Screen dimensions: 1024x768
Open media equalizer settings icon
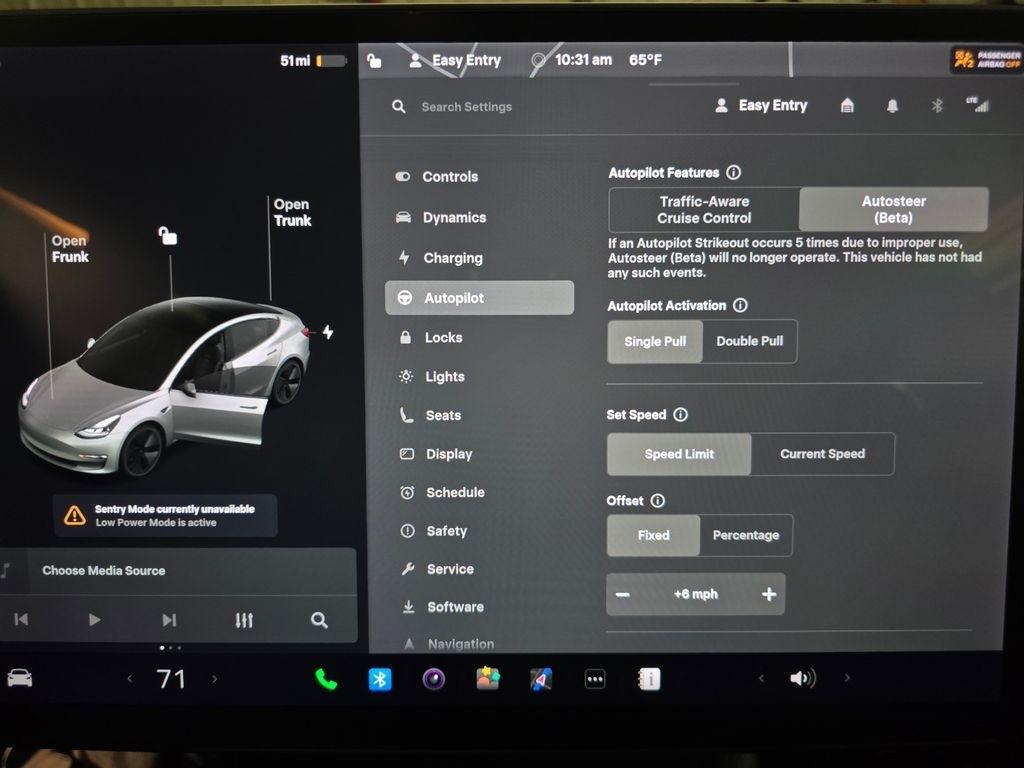click(x=244, y=620)
